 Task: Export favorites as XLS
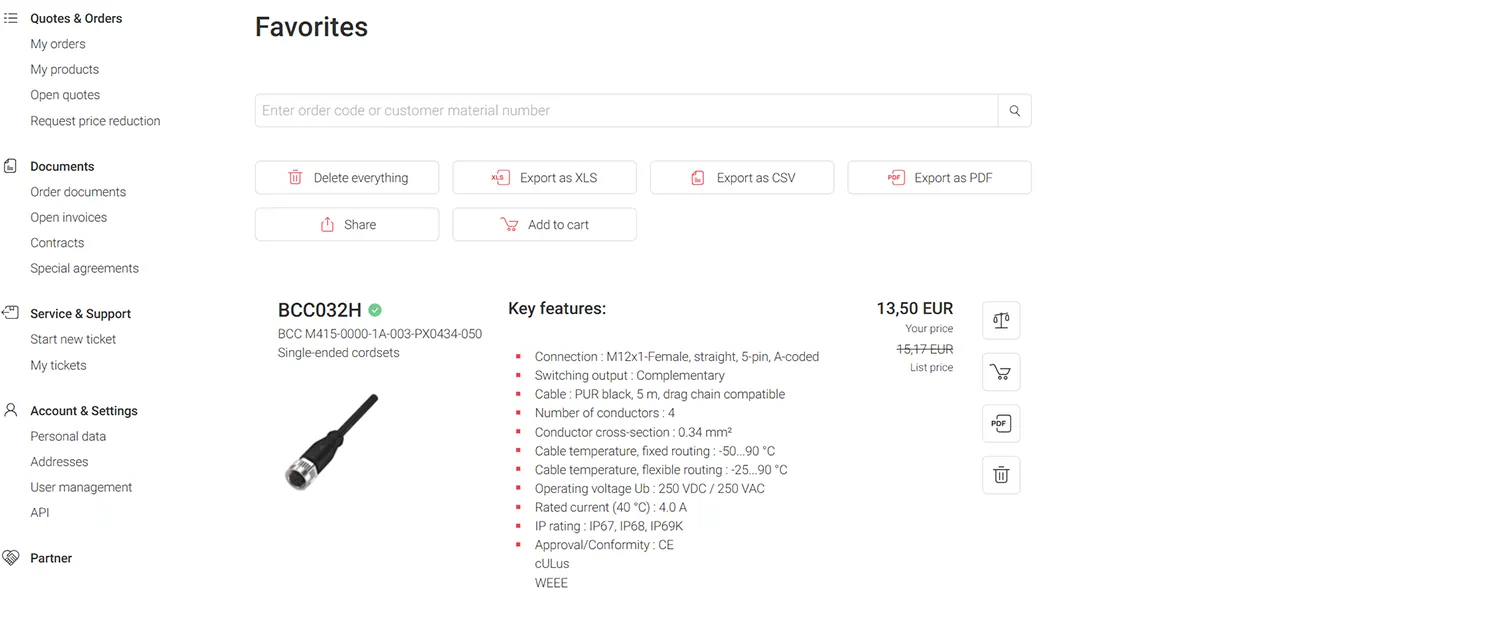tap(544, 178)
